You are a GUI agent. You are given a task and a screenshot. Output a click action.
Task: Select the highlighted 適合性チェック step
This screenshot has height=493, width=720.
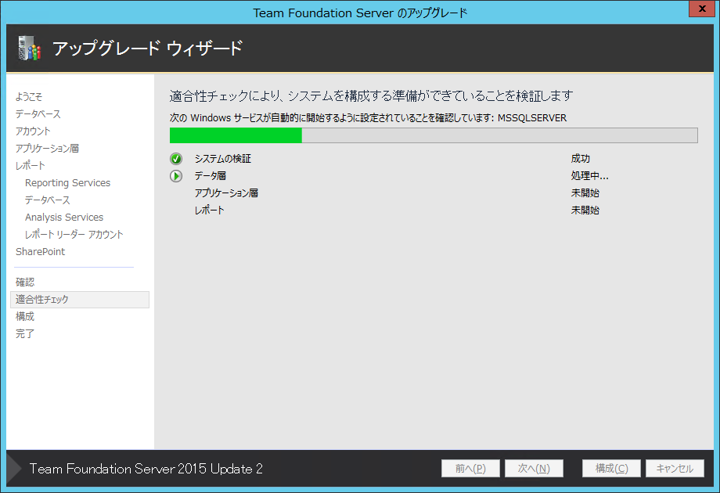point(79,299)
